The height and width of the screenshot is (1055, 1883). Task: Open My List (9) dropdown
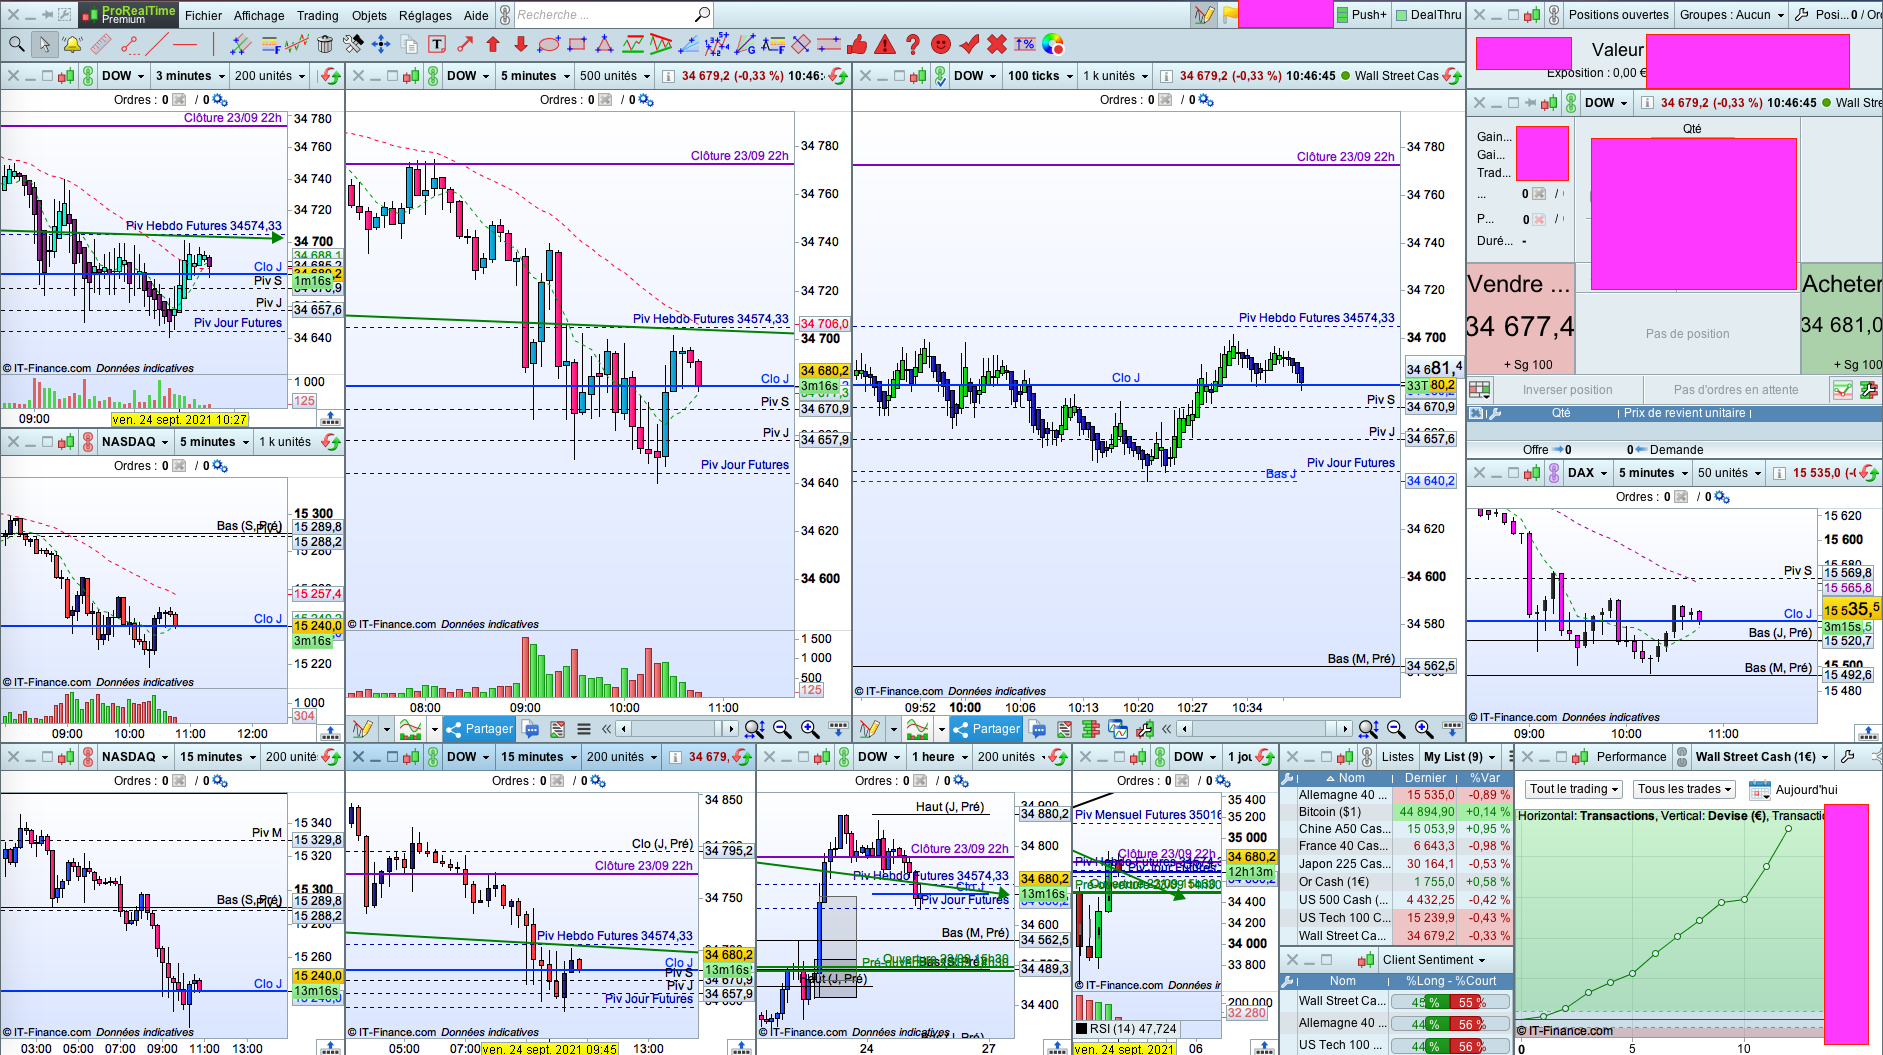[1459, 757]
